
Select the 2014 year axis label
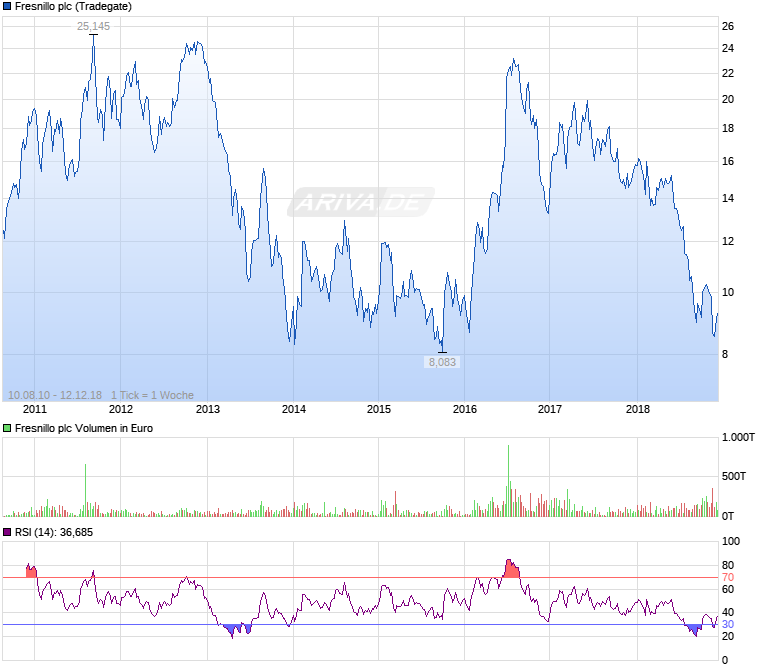[294, 409]
